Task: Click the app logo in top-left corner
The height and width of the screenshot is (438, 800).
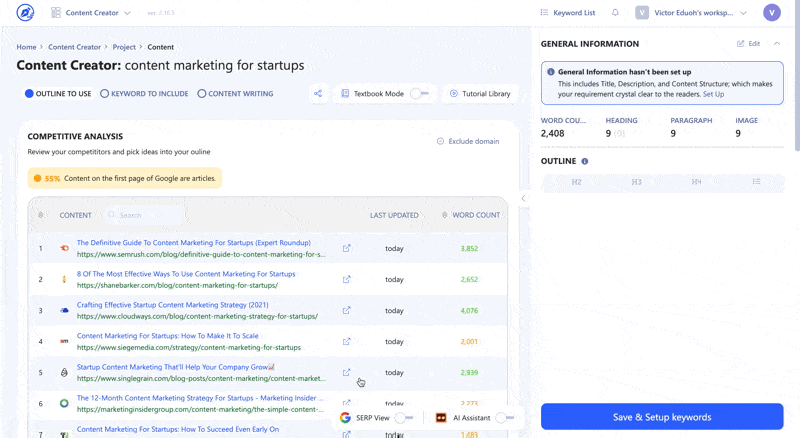Action: point(25,12)
